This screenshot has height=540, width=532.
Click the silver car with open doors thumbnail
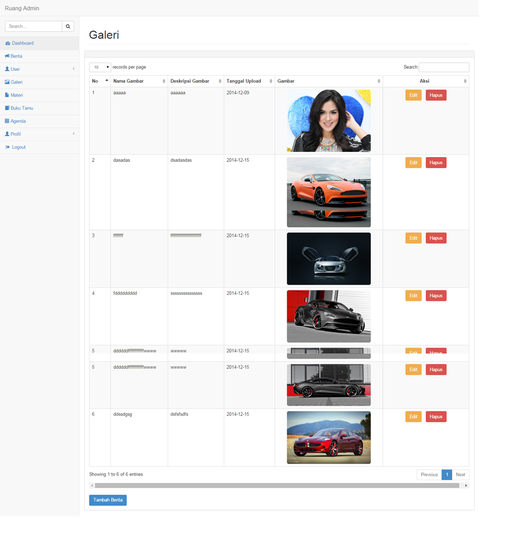(329, 259)
